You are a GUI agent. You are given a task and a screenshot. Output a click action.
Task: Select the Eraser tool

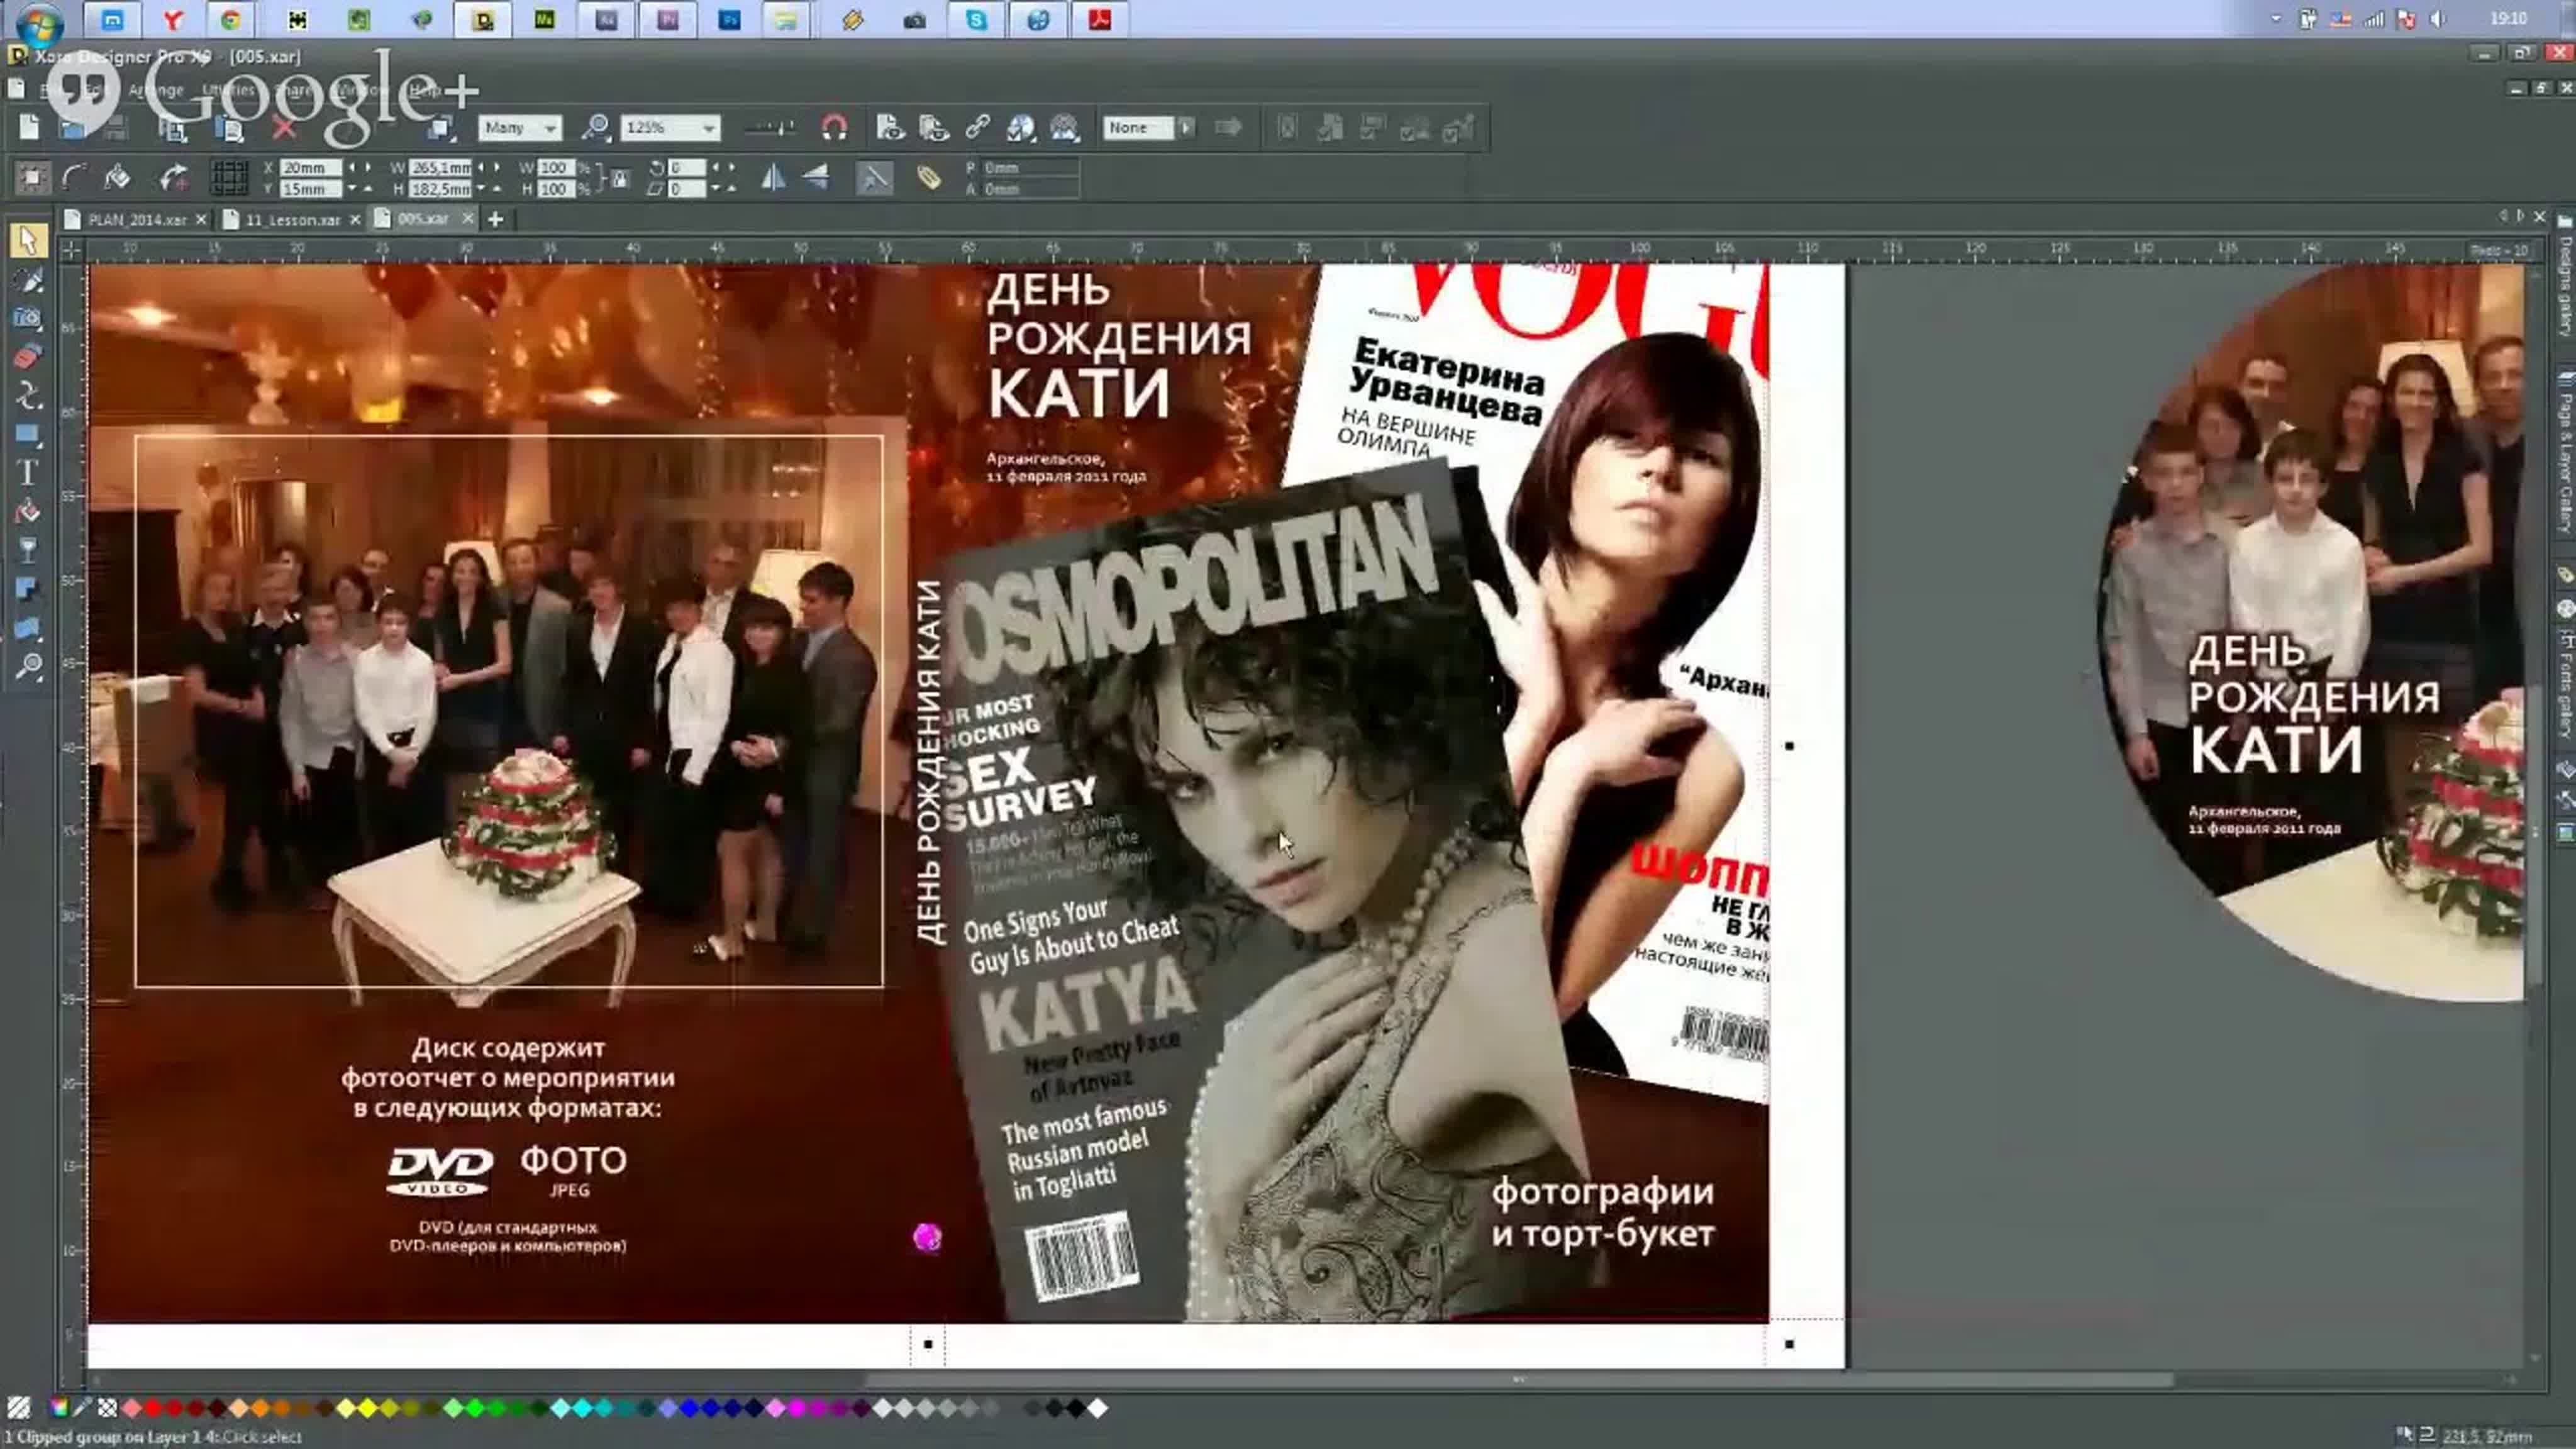[x=28, y=357]
